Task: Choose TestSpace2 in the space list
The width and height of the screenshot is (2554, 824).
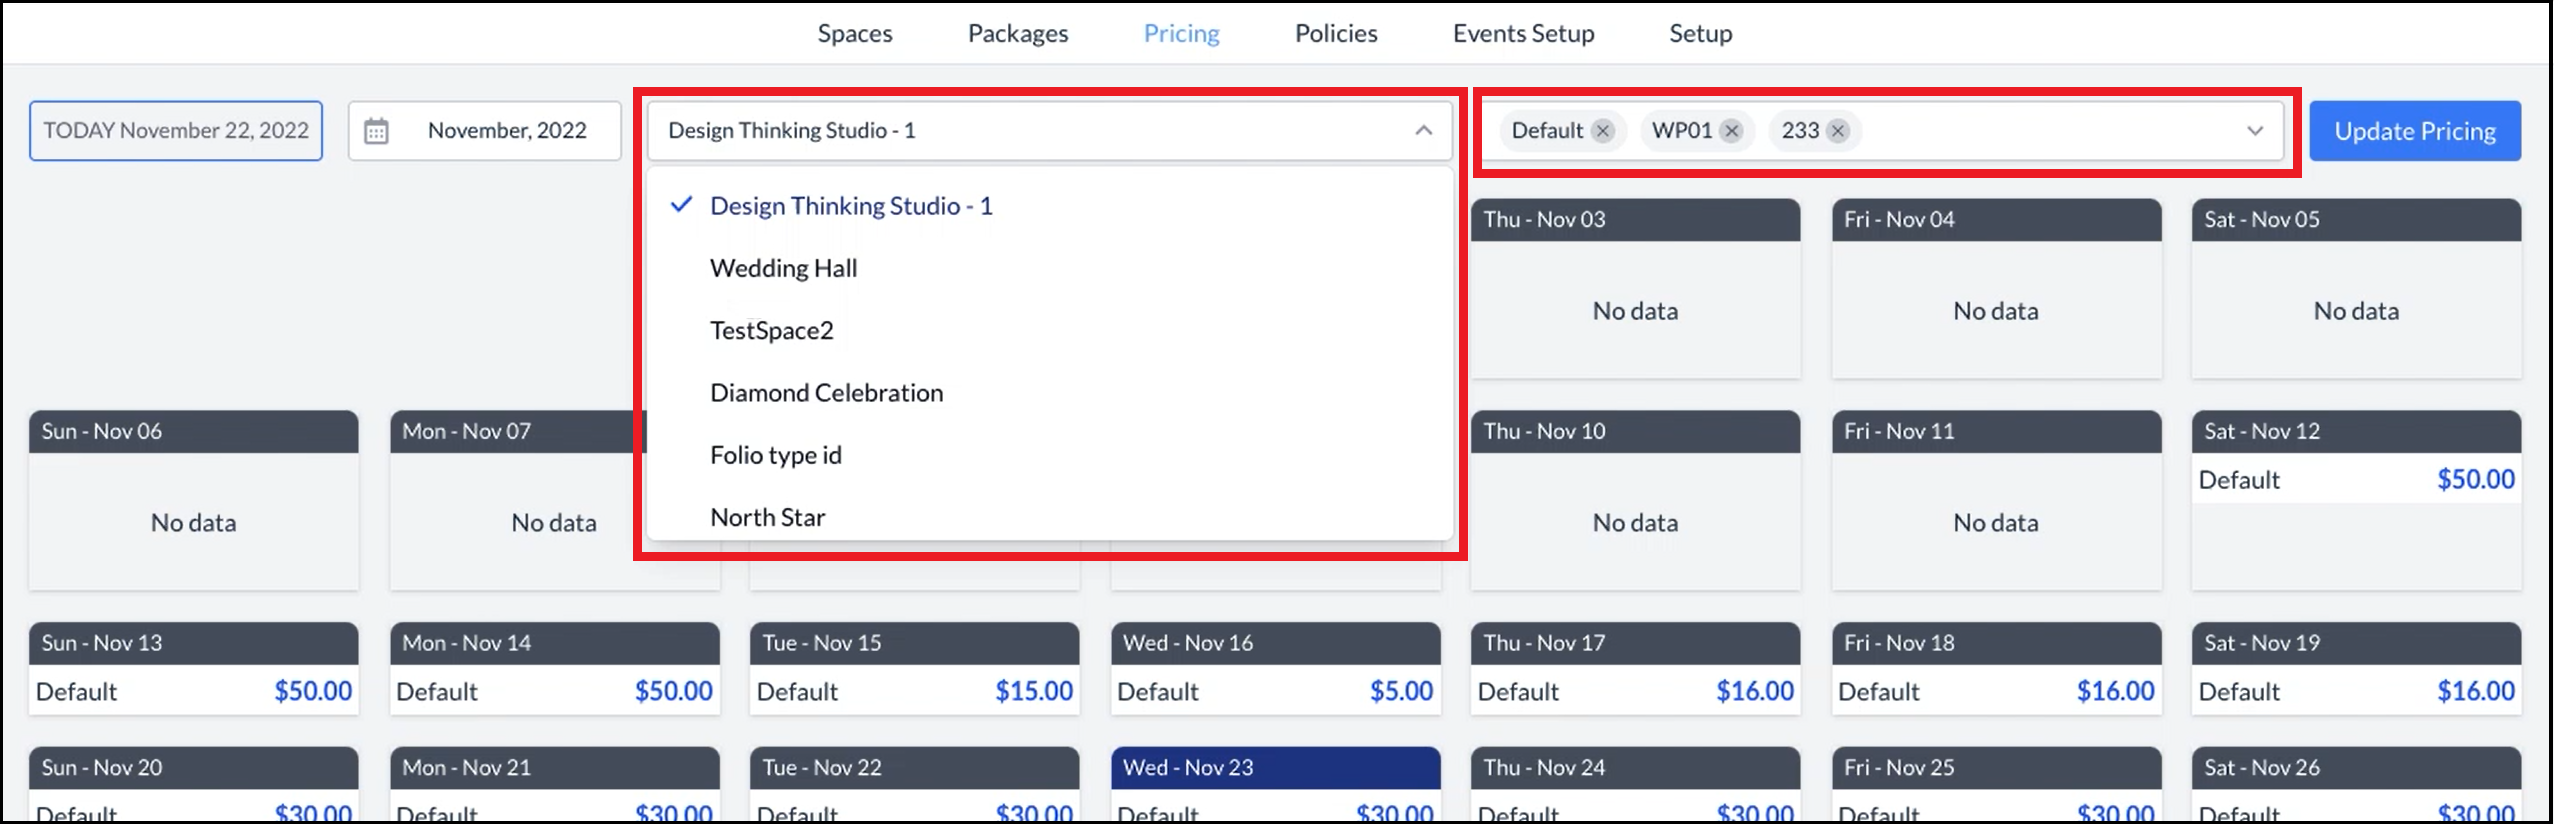Action: pyautogui.click(x=771, y=330)
